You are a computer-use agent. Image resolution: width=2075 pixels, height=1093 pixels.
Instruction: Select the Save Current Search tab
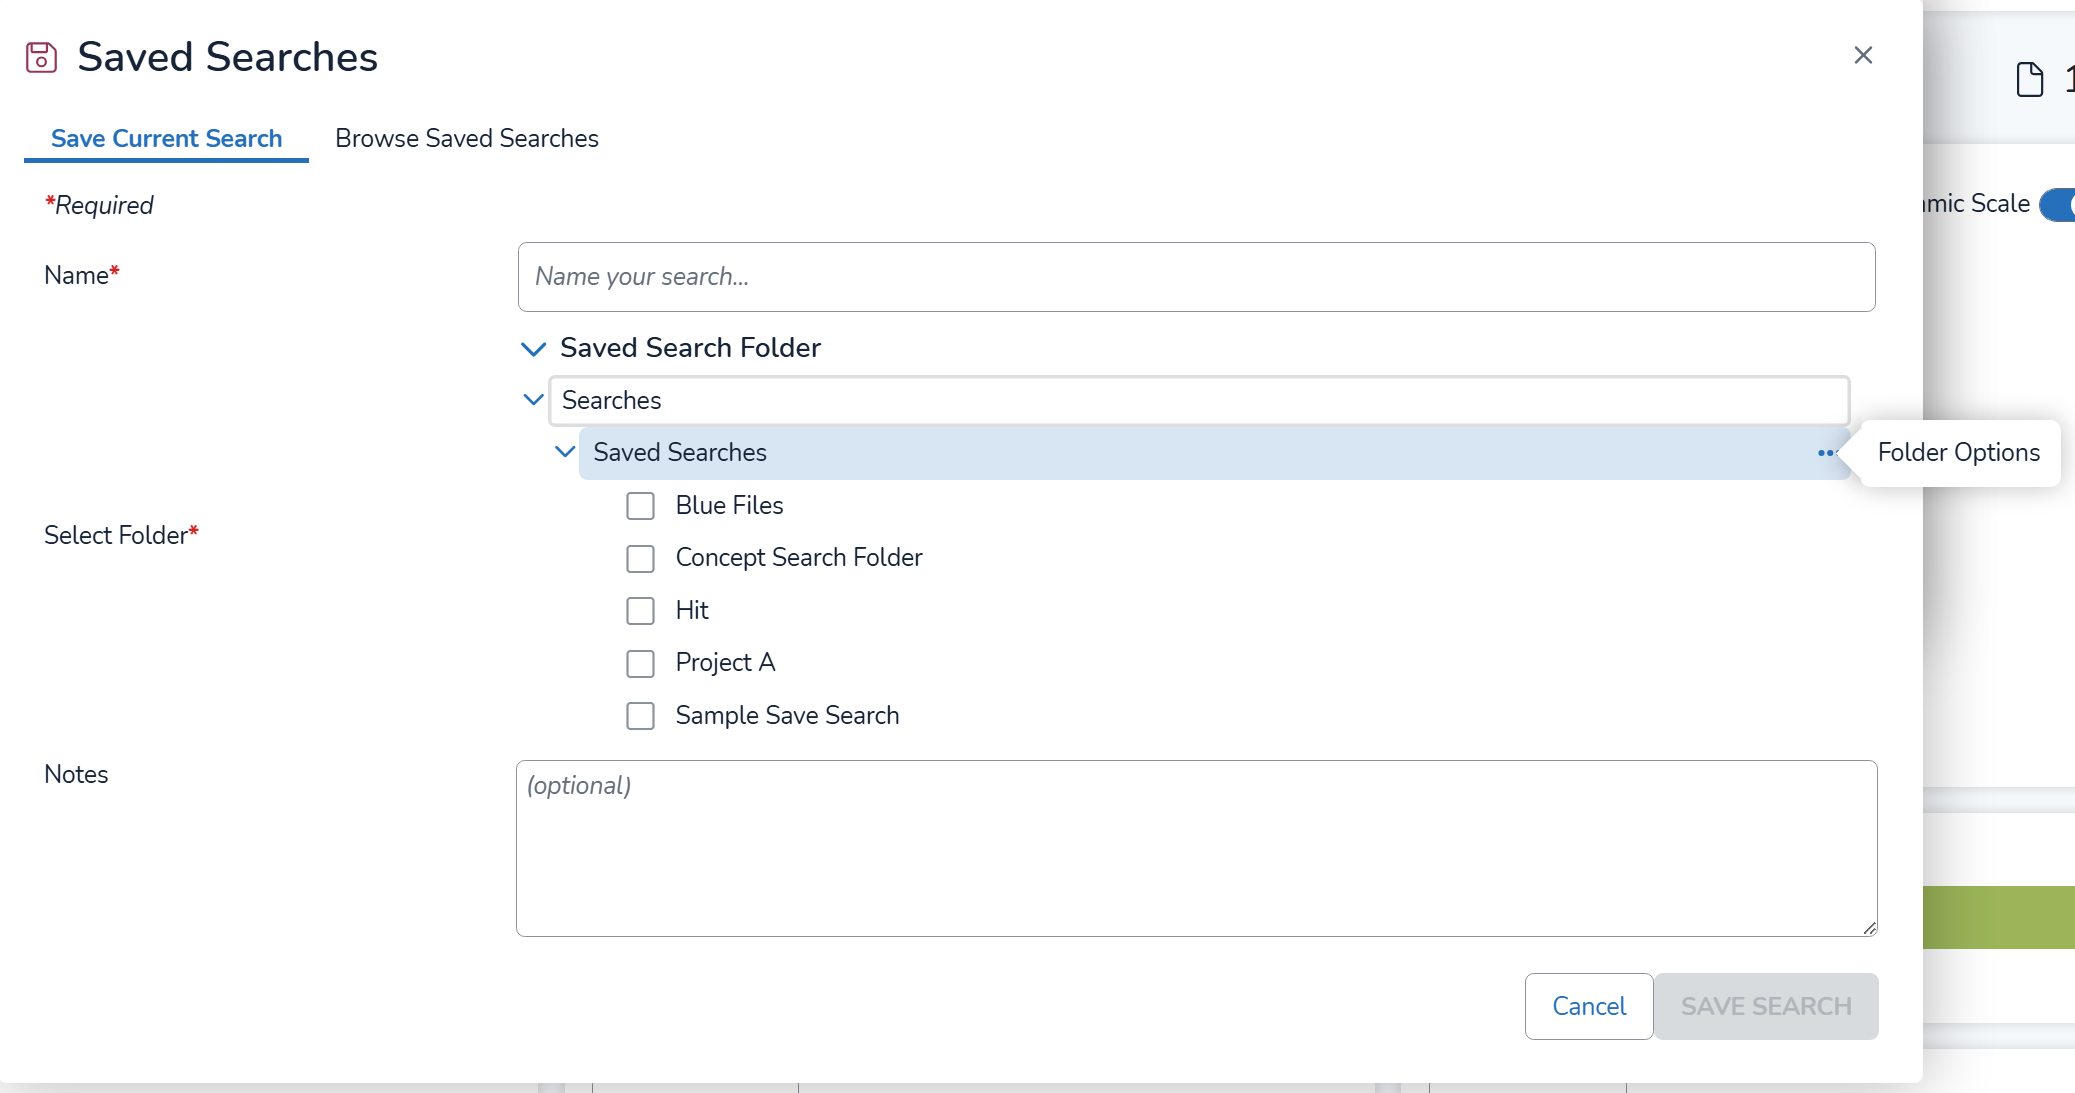point(166,138)
